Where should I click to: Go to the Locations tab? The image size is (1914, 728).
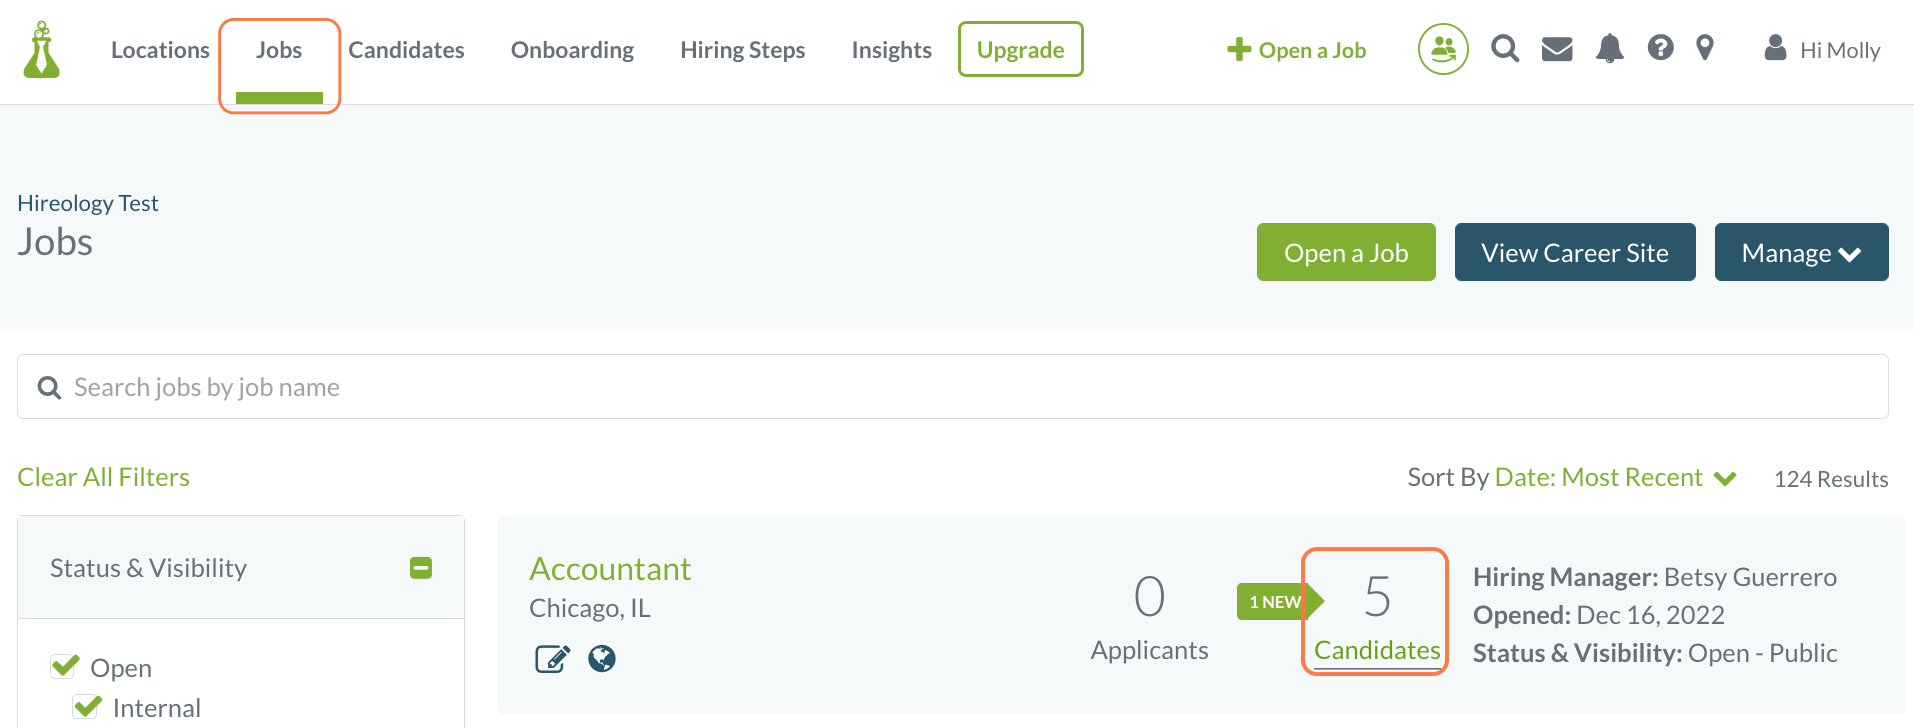(160, 50)
